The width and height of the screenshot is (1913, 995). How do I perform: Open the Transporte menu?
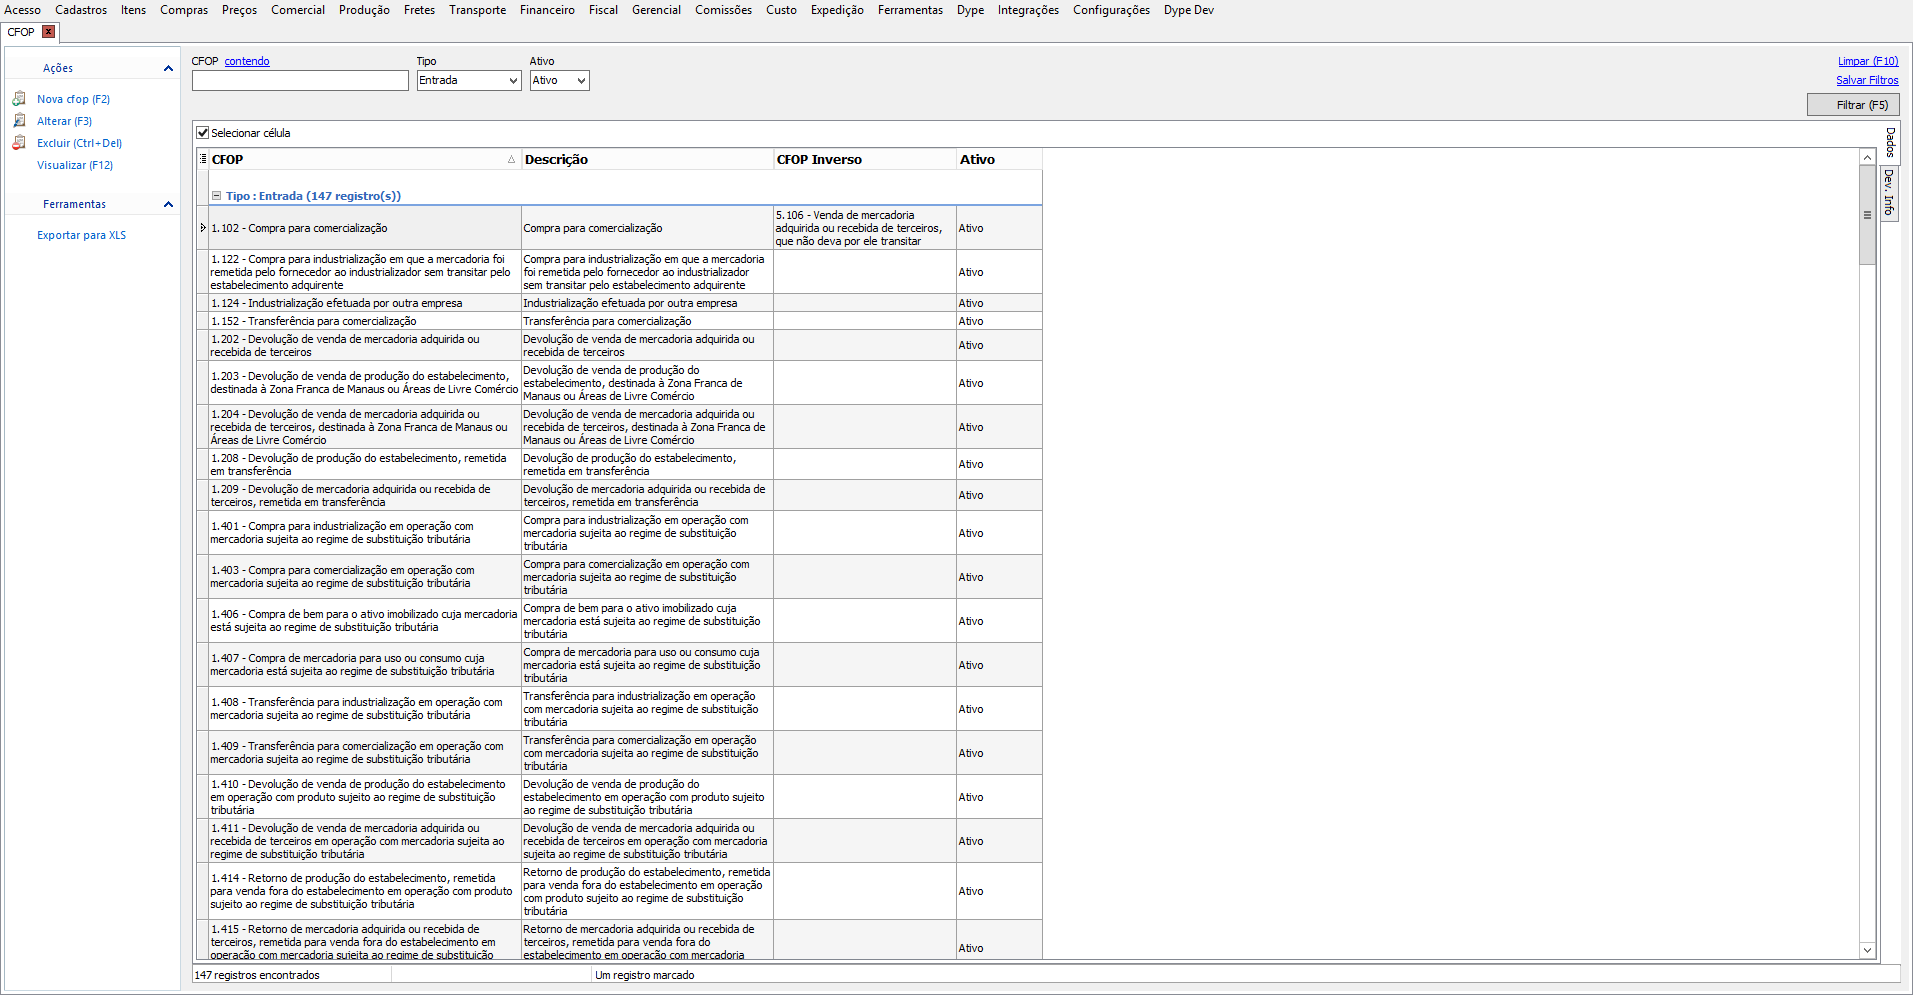[477, 10]
